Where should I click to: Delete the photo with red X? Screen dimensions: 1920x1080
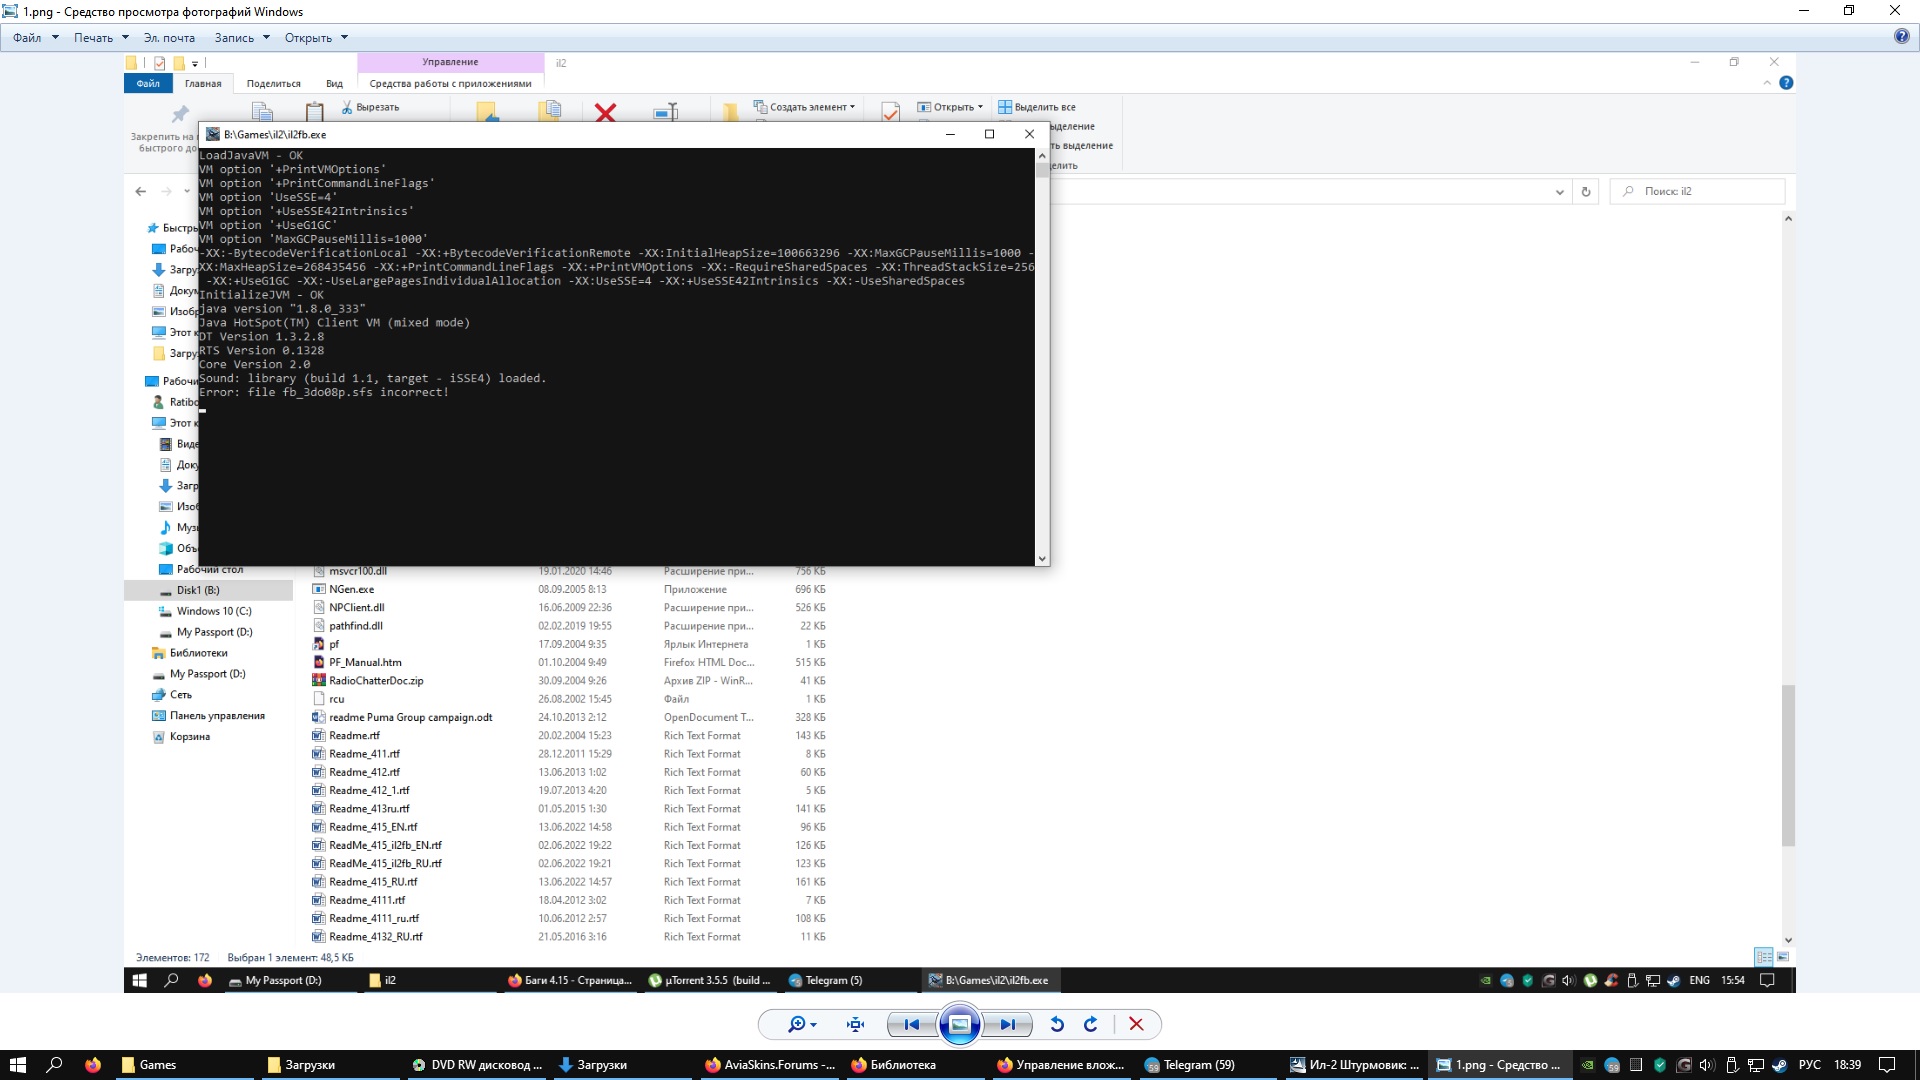[1136, 1024]
